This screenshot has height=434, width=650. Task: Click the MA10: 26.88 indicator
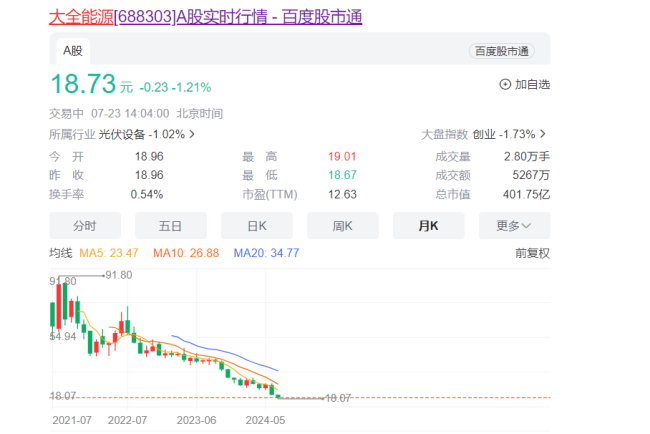coord(186,253)
